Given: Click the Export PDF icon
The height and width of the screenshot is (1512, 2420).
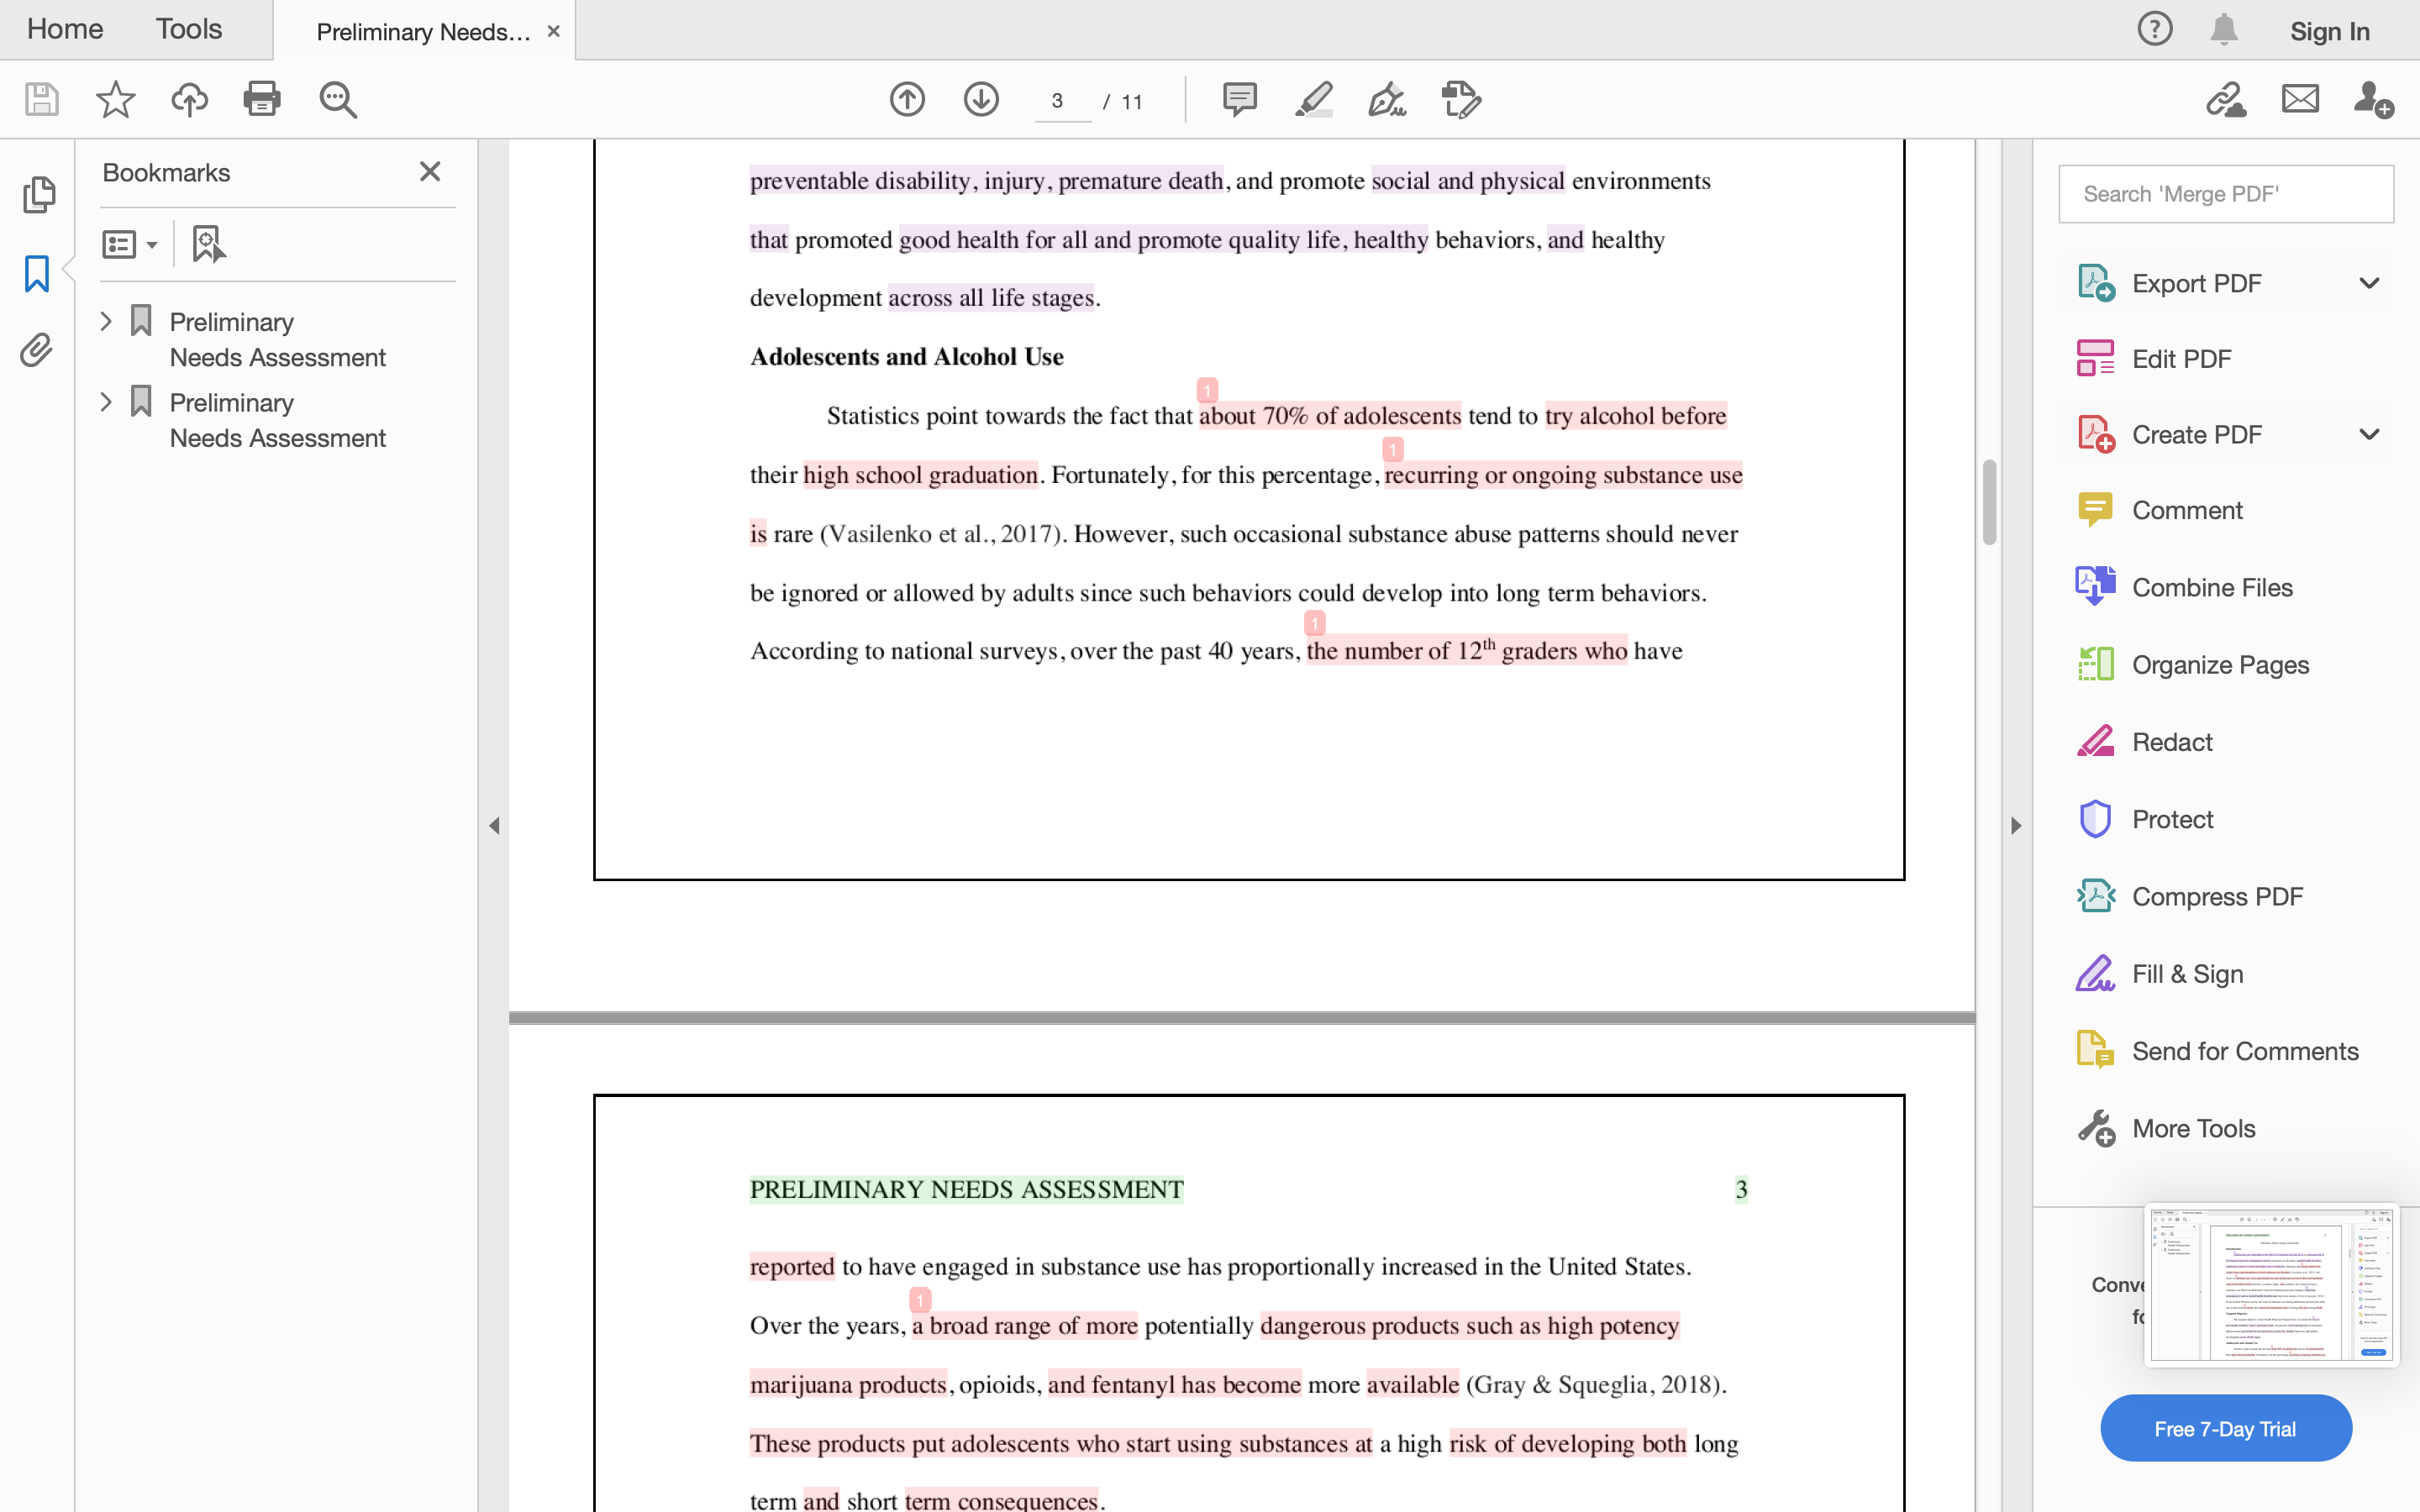Looking at the screenshot, I should [x=2095, y=283].
